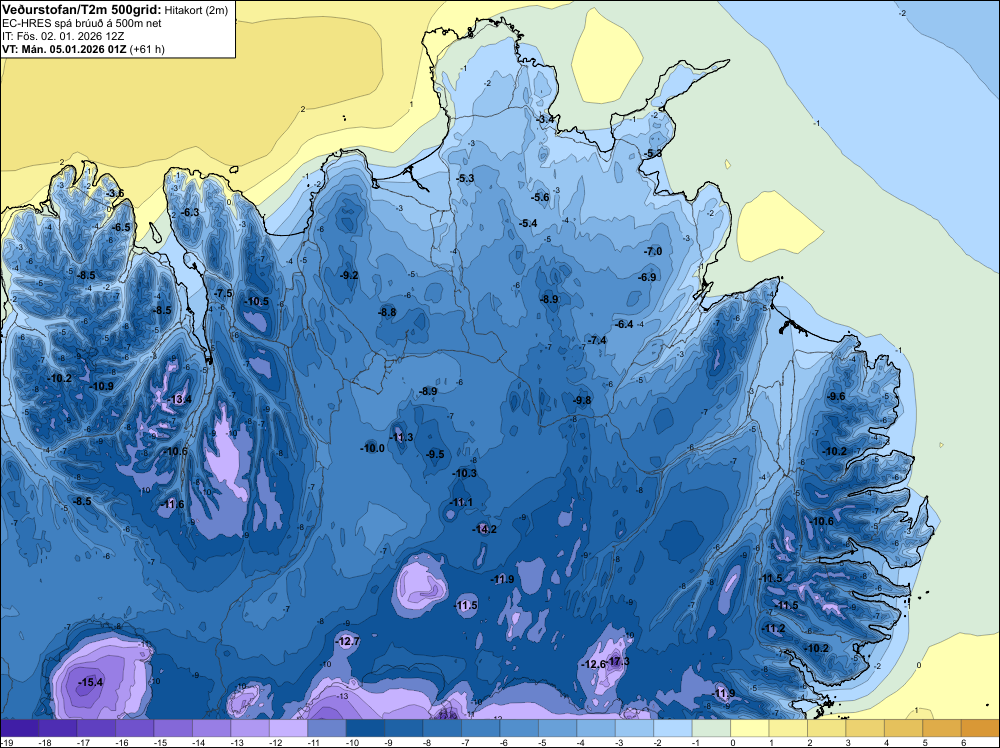
Task: Select legend swatch between -5 and -4
Action: [557, 728]
